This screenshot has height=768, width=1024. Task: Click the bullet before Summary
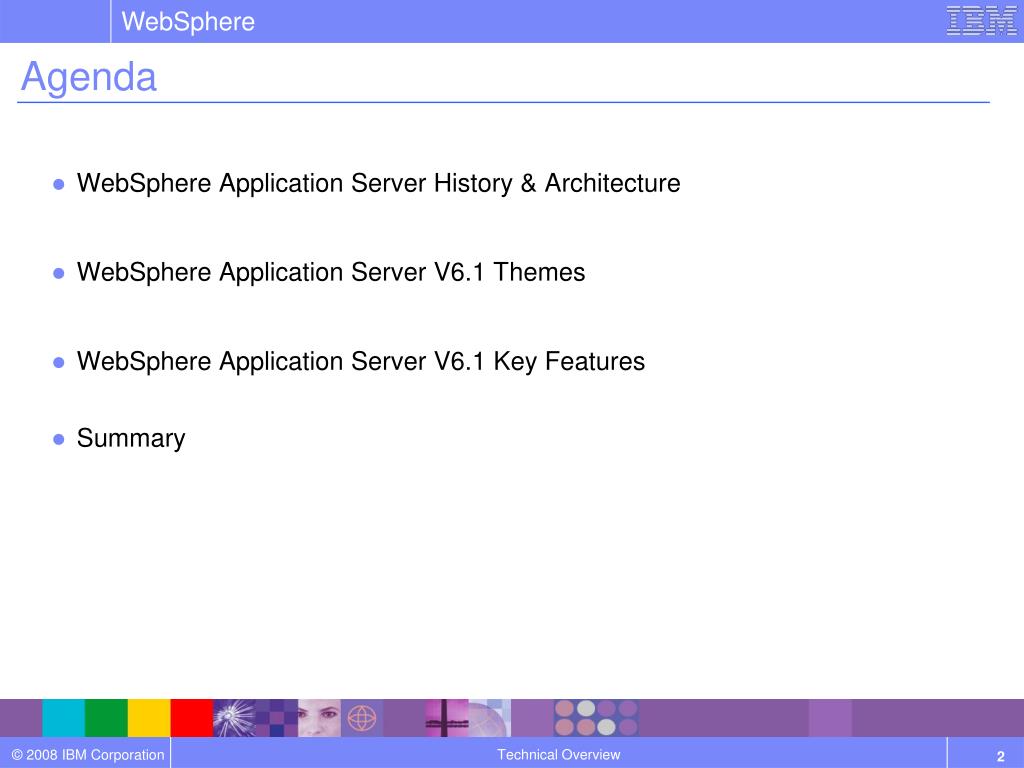[59, 439]
